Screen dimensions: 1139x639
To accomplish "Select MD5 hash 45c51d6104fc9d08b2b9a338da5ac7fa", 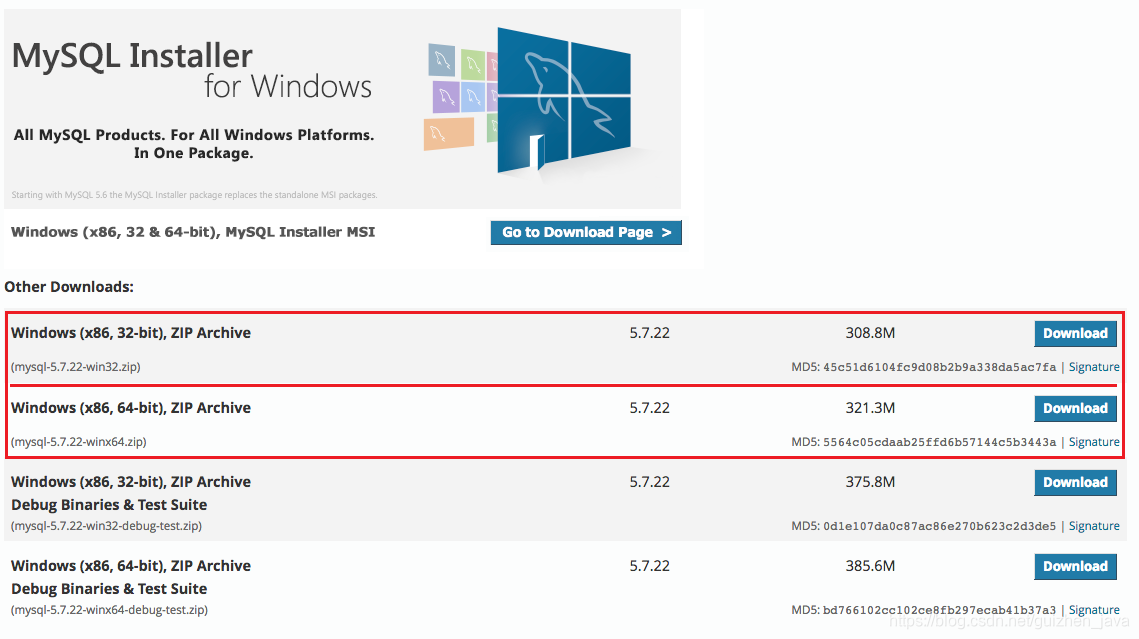I will pos(939,367).
